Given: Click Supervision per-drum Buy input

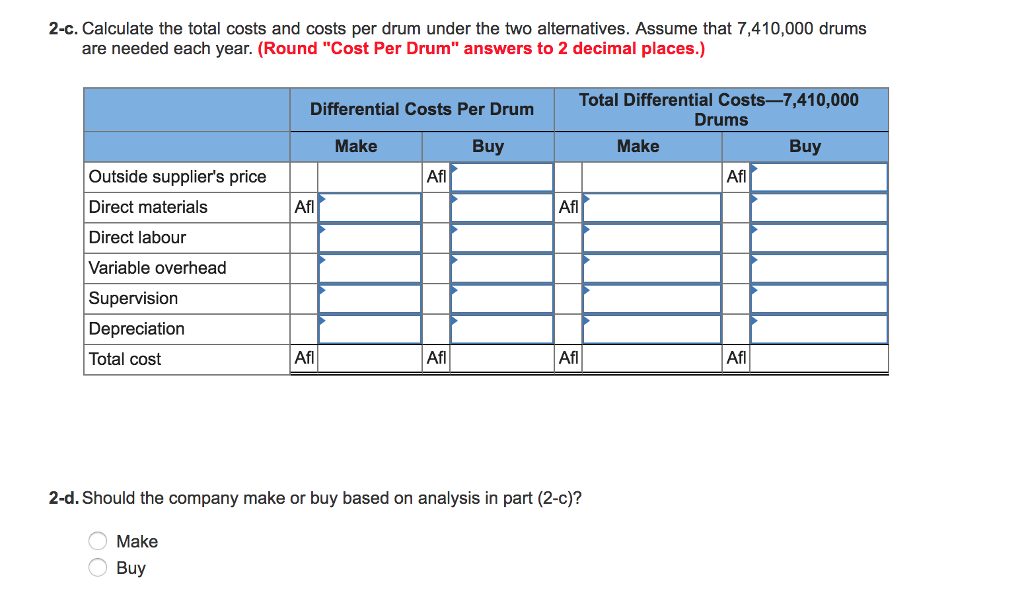Looking at the screenshot, I should click(502, 299).
